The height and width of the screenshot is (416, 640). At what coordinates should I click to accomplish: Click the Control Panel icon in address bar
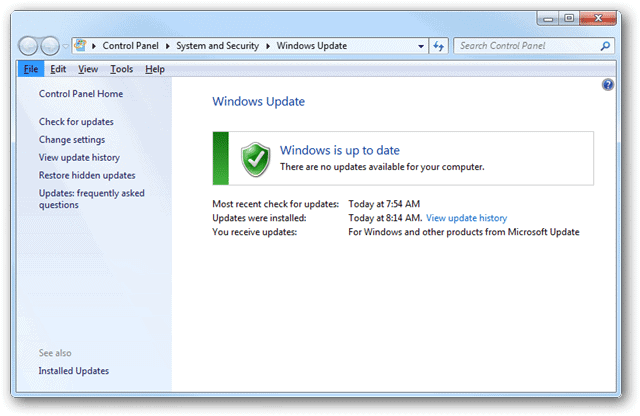80,45
